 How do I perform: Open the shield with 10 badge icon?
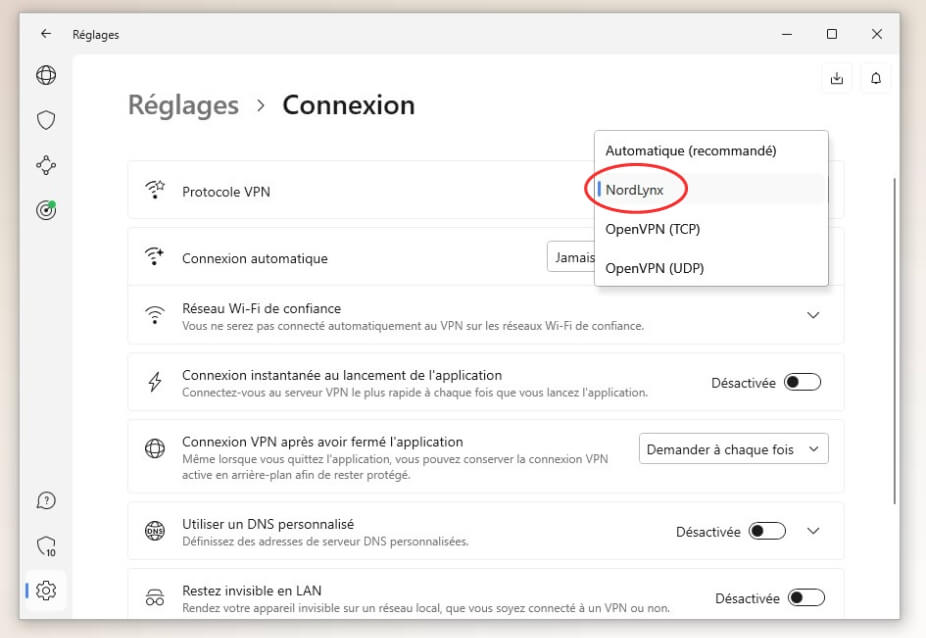point(46,546)
